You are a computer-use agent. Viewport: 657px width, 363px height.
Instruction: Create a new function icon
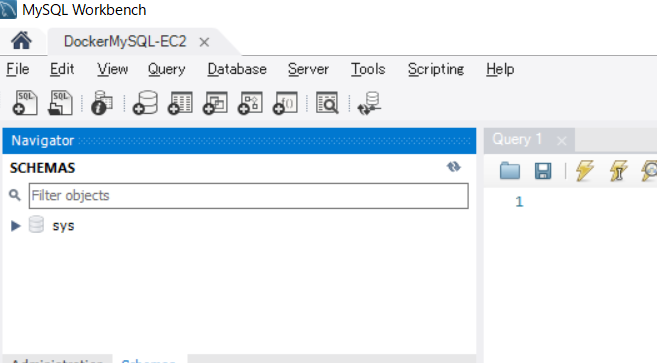pos(285,103)
